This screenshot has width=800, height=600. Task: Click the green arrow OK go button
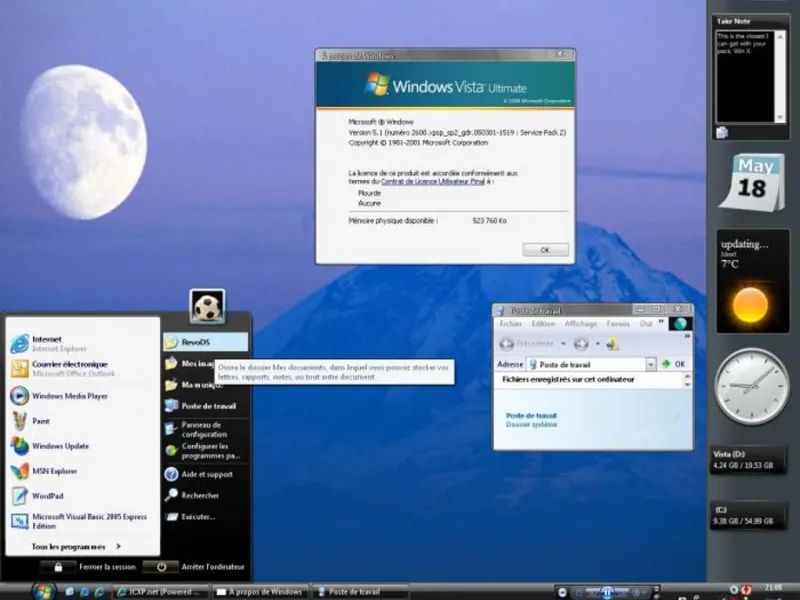click(x=673, y=364)
